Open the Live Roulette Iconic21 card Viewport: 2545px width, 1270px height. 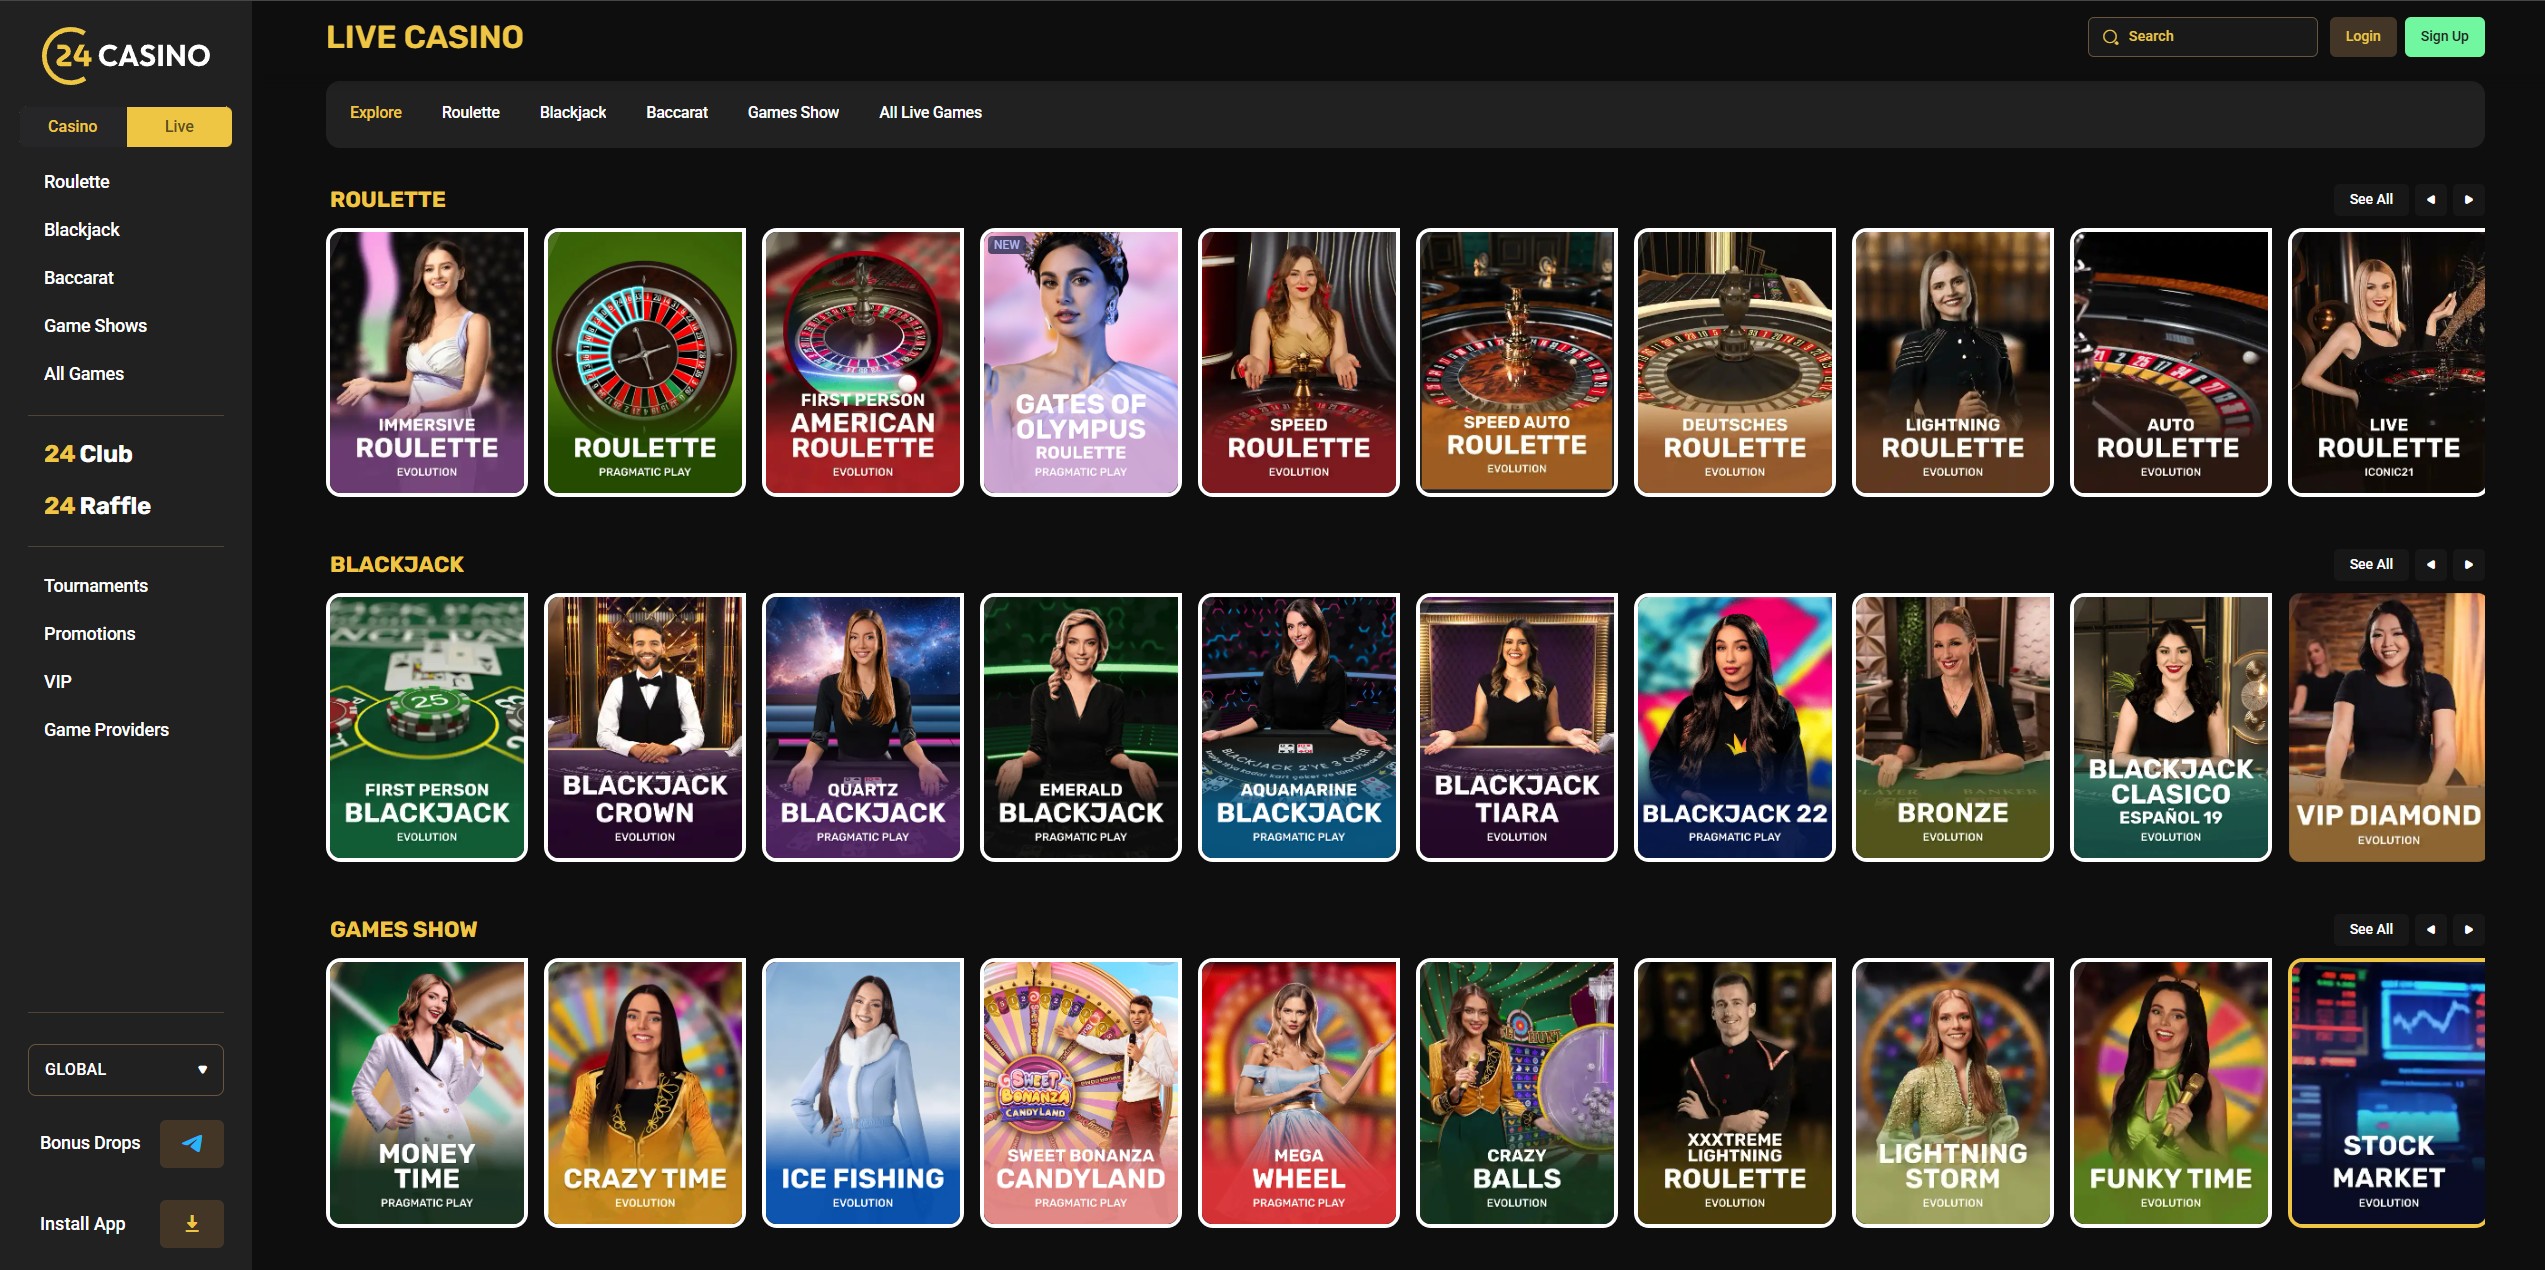click(x=2387, y=362)
